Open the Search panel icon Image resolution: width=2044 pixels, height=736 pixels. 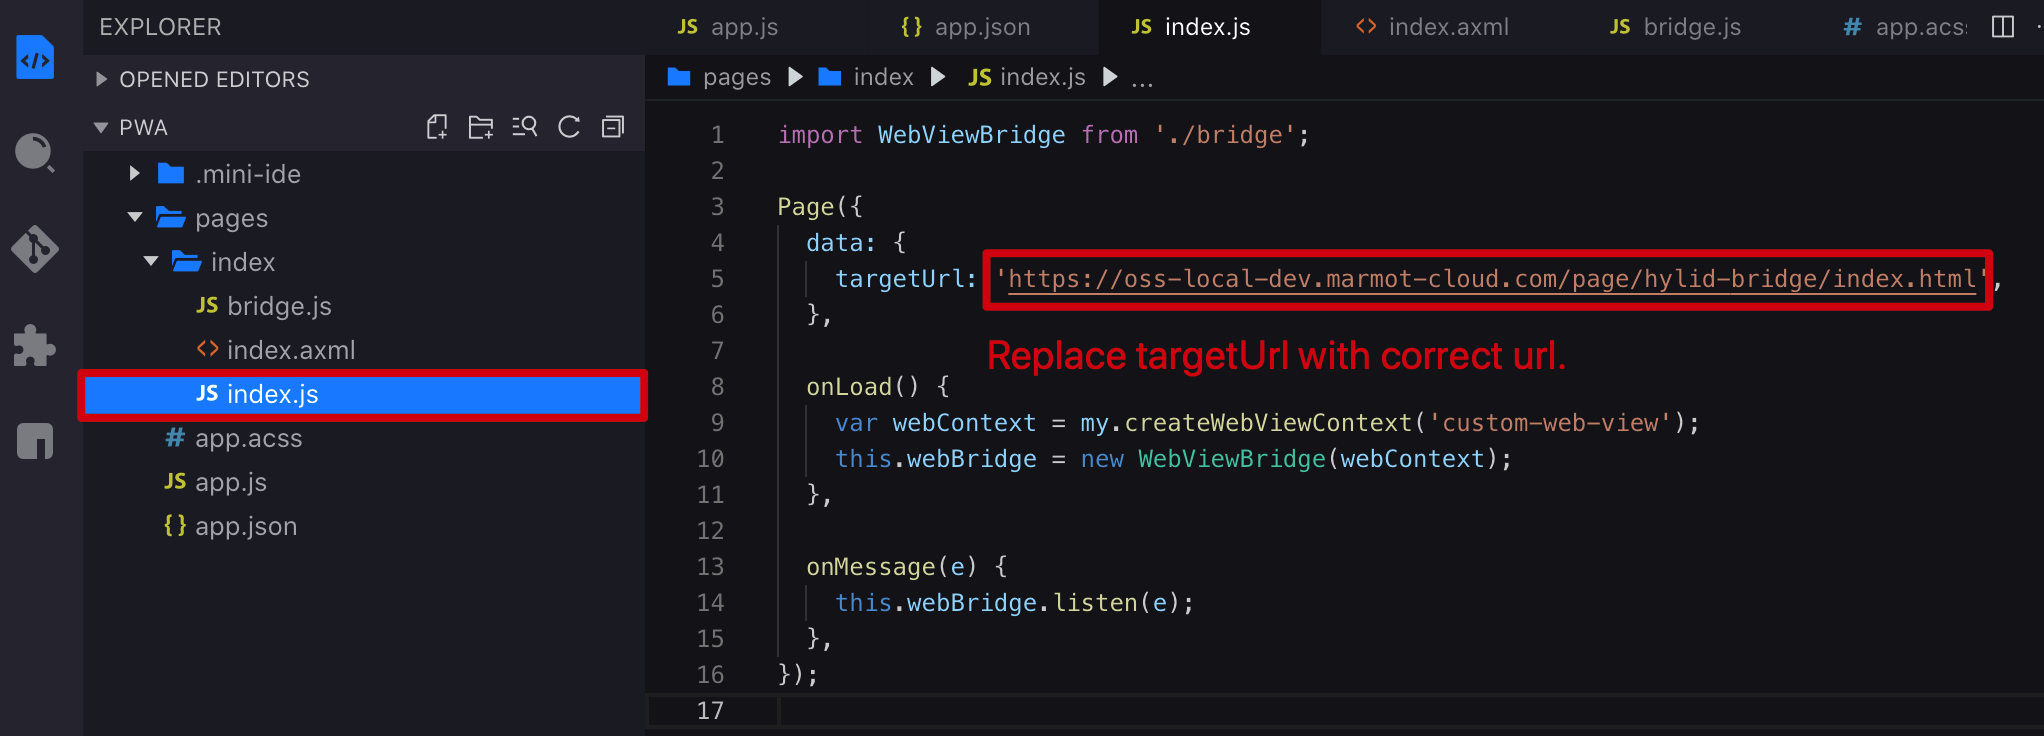pos(35,153)
